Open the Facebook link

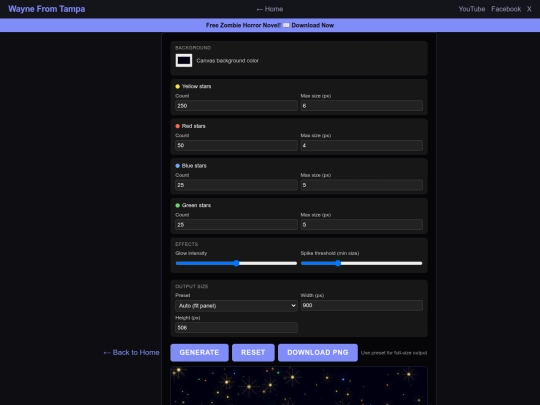pyautogui.click(x=506, y=9)
